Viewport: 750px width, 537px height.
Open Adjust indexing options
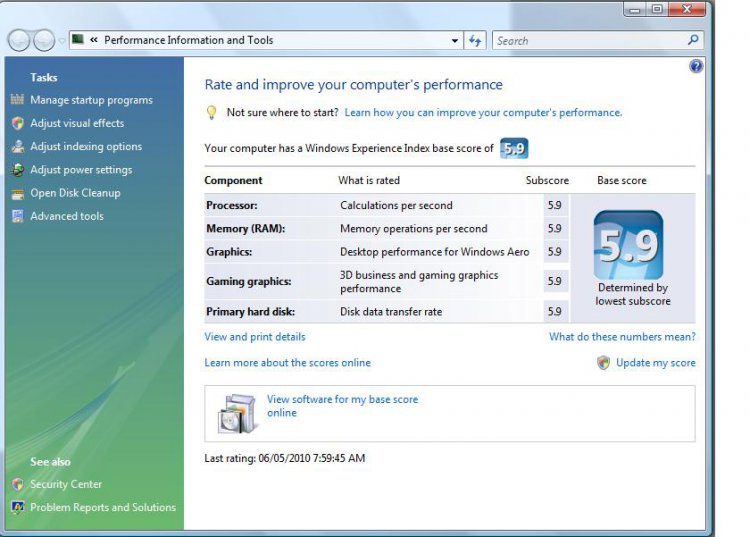[x=86, y=146]
